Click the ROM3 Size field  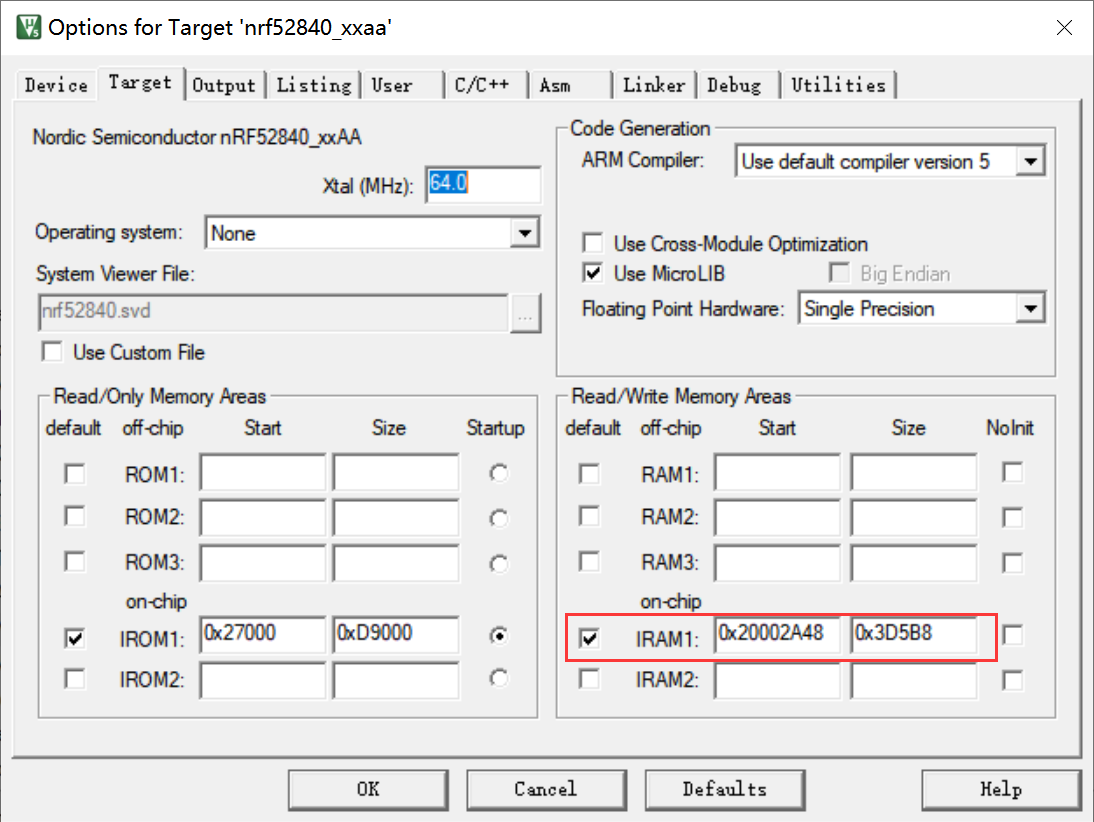(396, 563)
